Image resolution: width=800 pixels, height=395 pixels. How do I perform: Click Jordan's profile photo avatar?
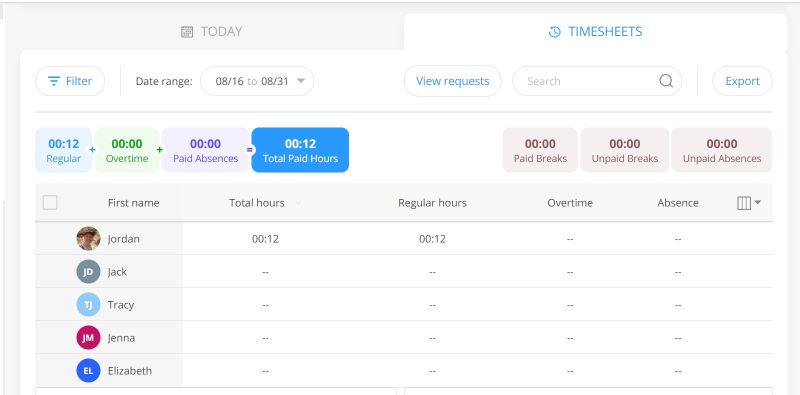pyautogui.click(x=88, y=238)
